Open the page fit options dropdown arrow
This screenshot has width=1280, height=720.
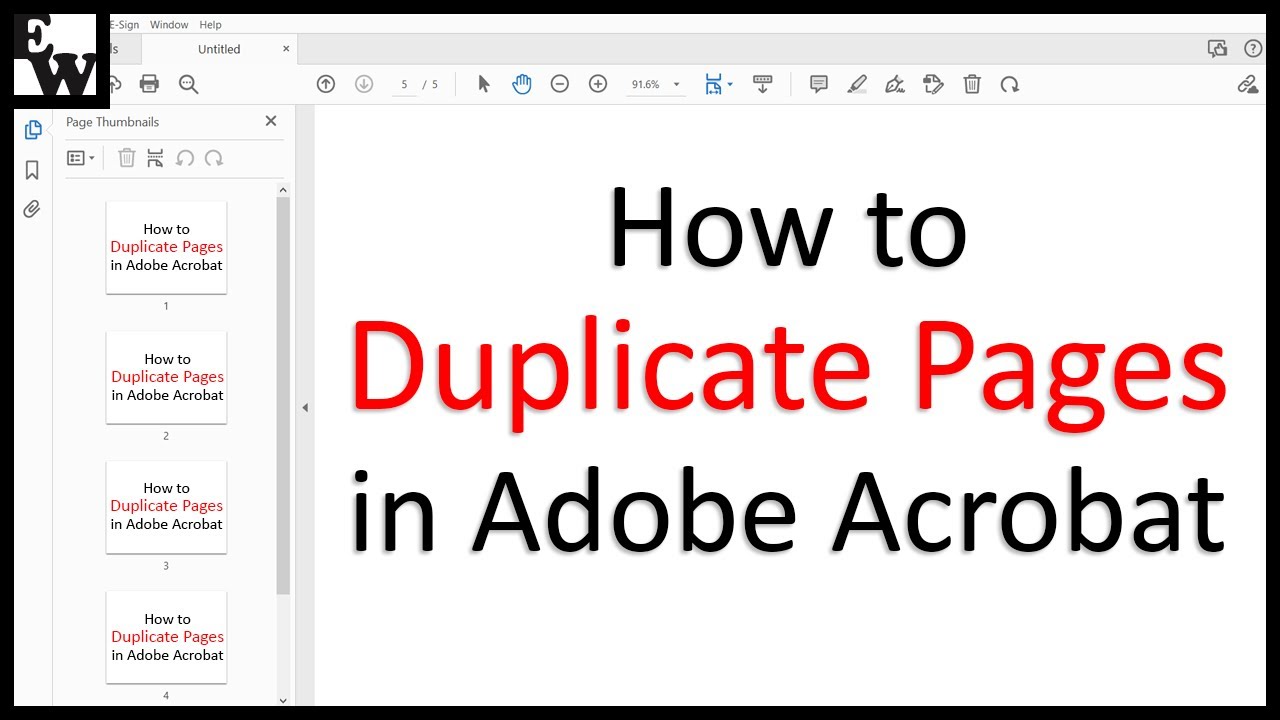pyautogui.click(x=730, y=85)
